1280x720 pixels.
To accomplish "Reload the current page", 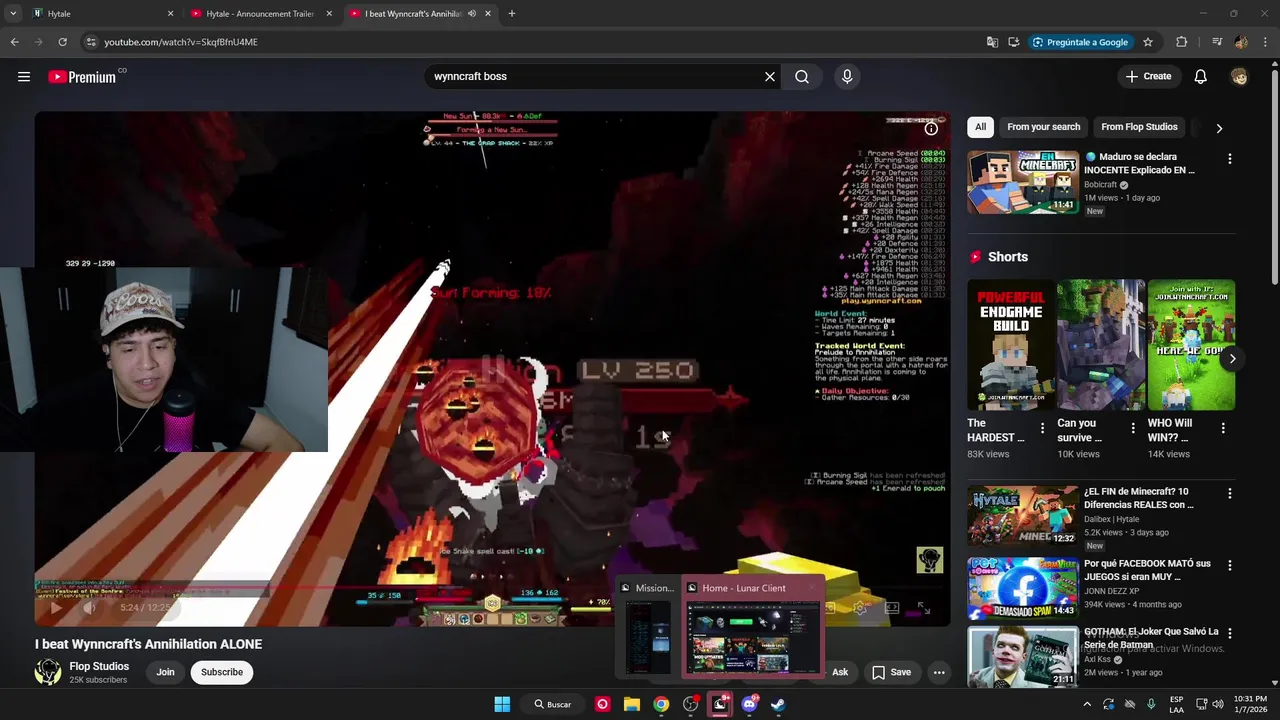I will click(62, 42).
